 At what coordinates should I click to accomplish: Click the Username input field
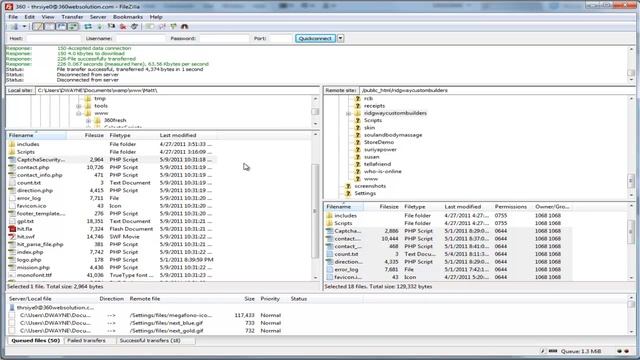click(141, 38)
